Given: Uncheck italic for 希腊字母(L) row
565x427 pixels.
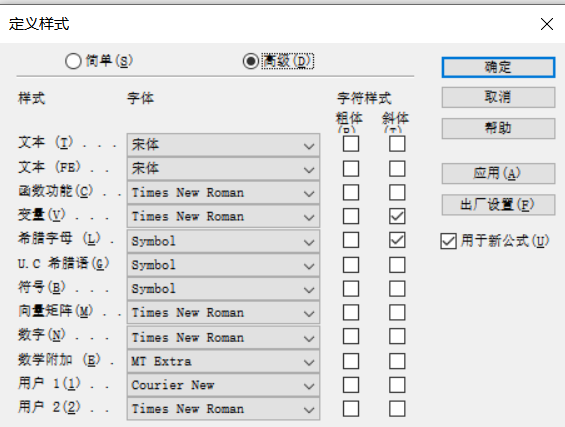Looking at the screenshot, I should pos(397,240).
